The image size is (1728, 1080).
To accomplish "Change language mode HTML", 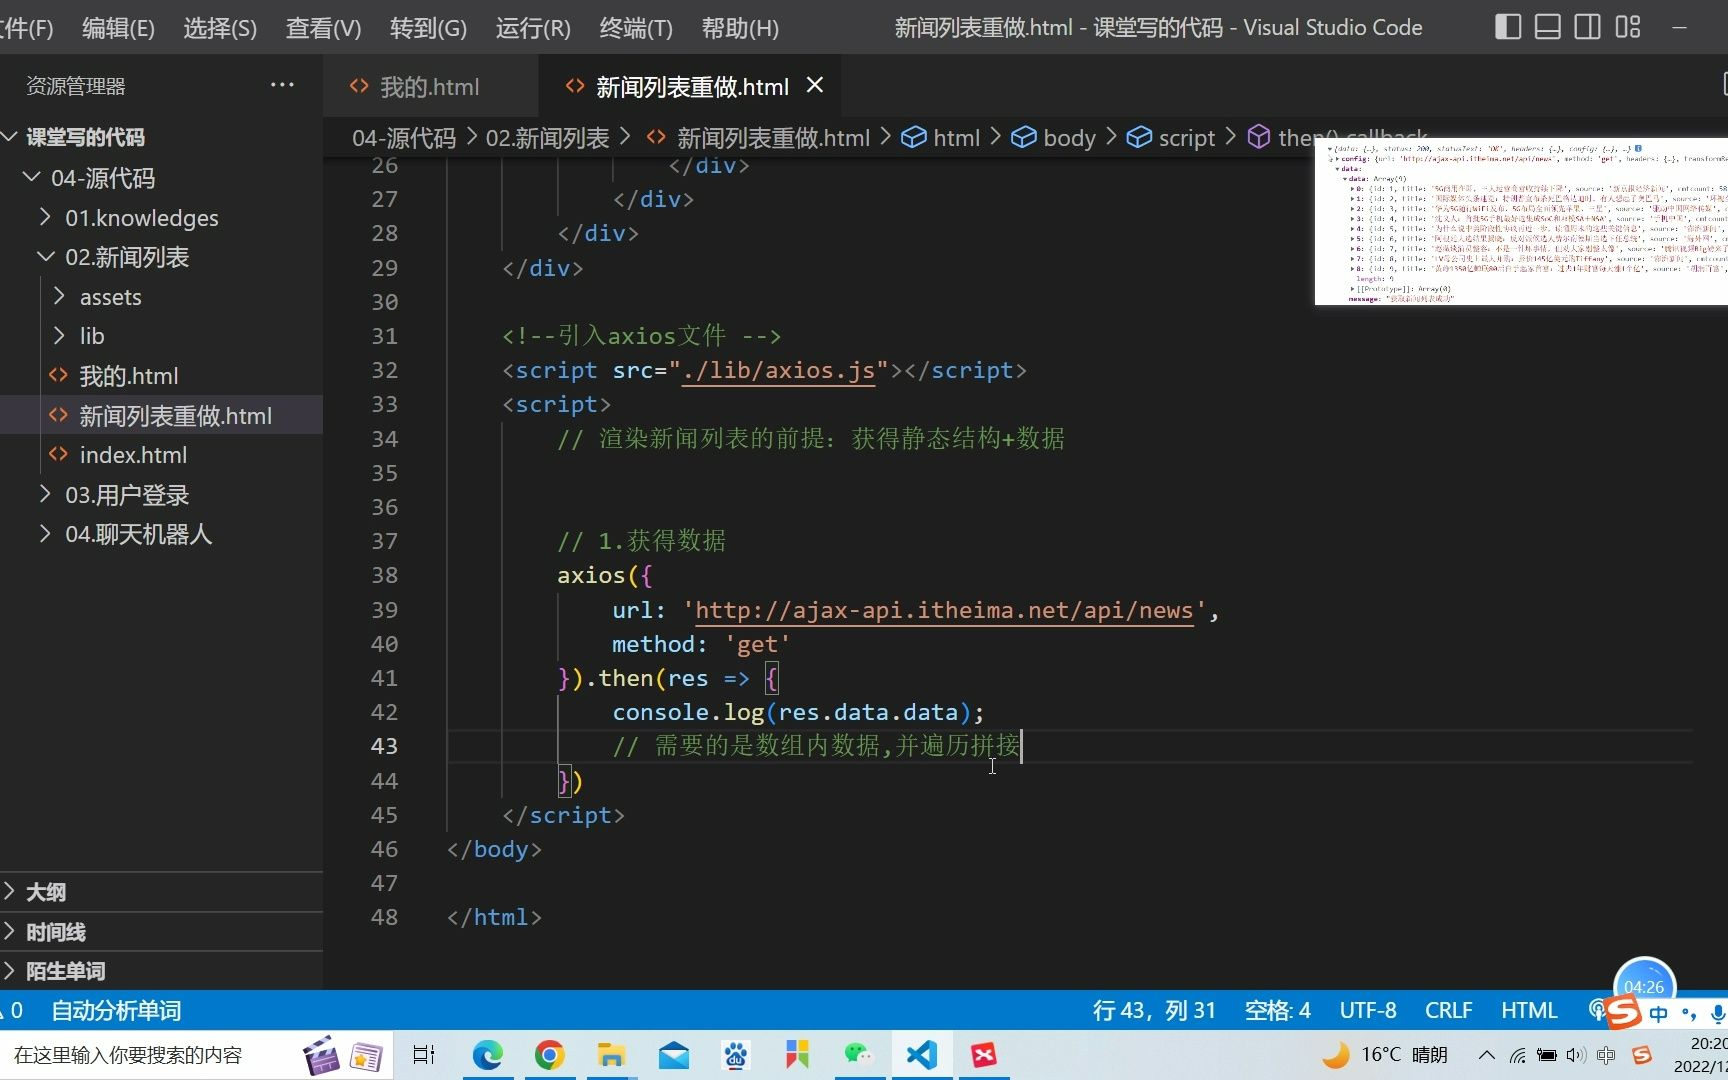I will tap(1529, 1011).
